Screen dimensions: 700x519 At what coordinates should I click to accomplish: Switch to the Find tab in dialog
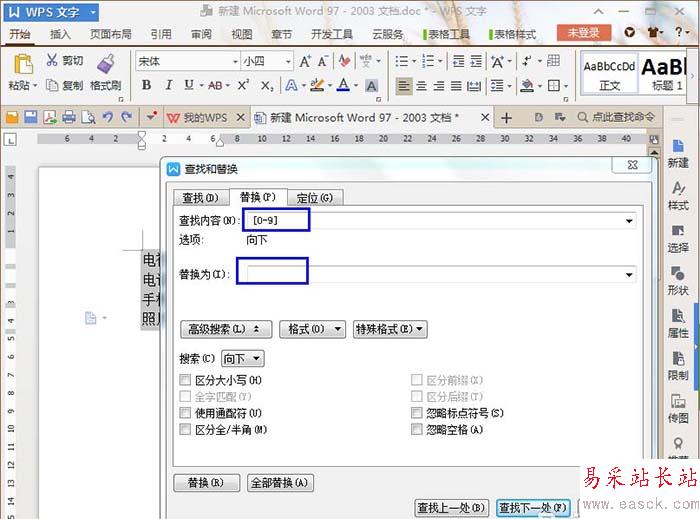[x=199, y=197]
